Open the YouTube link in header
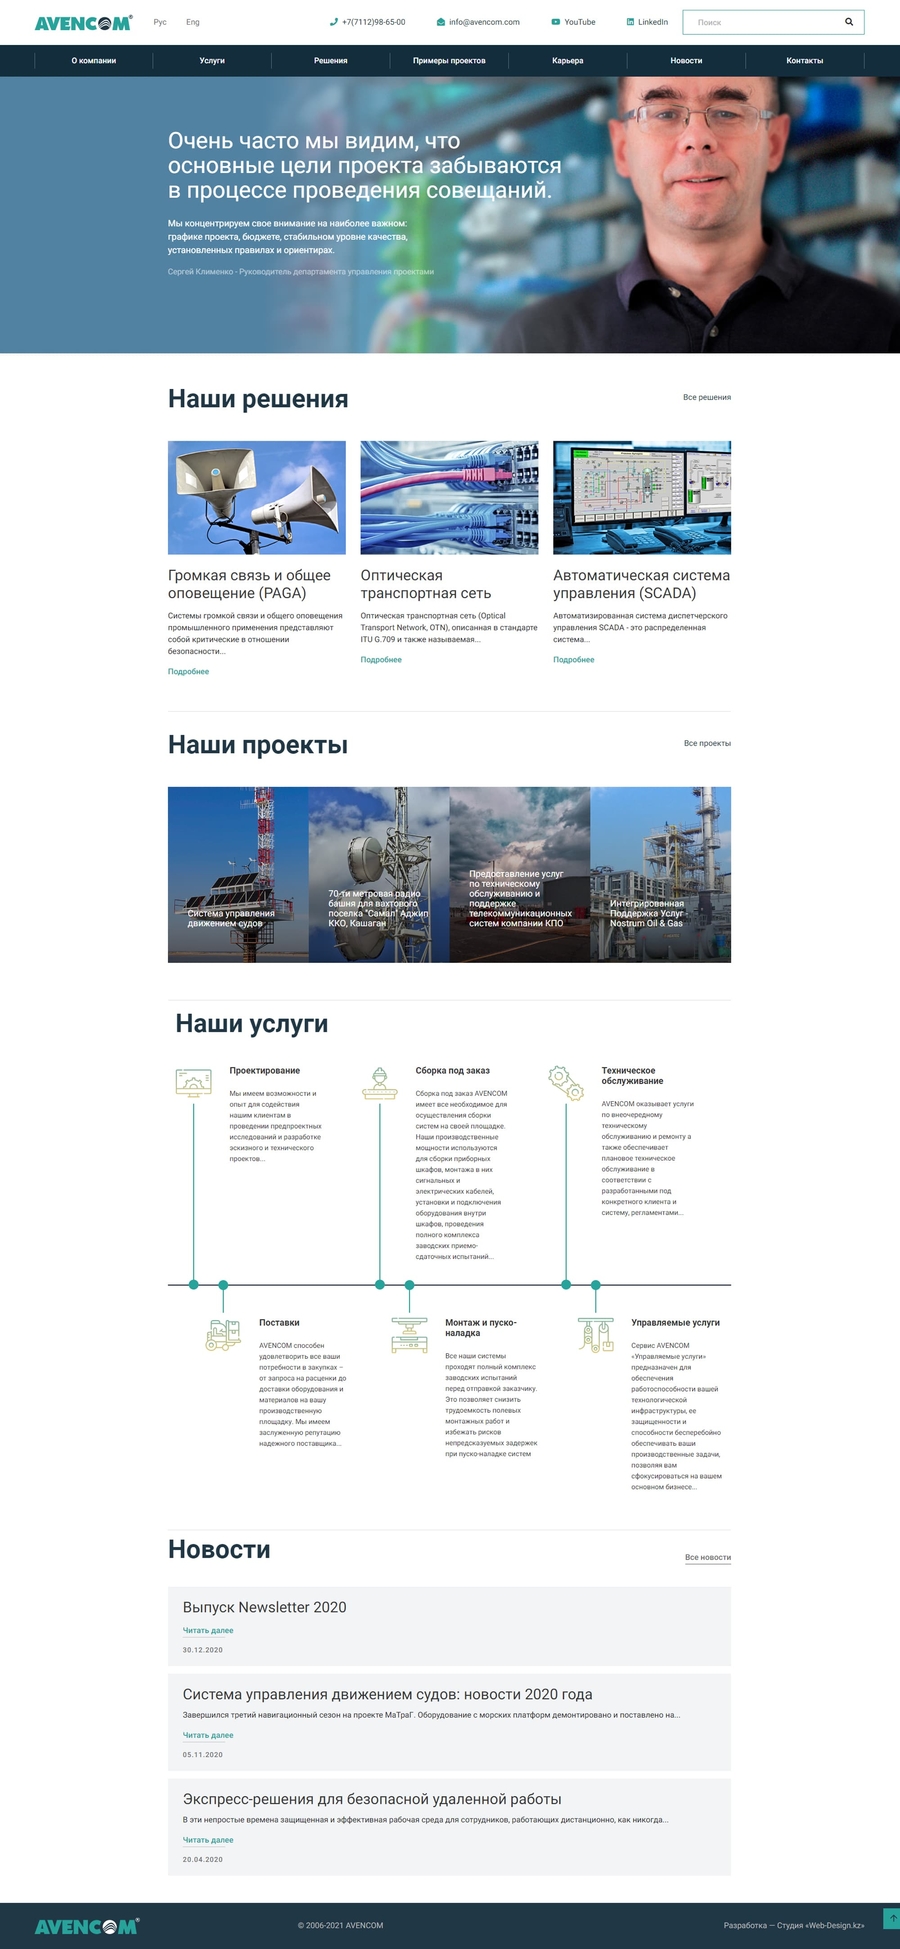The width and height of the screenshot is (900, 1949). coord(574,22)
